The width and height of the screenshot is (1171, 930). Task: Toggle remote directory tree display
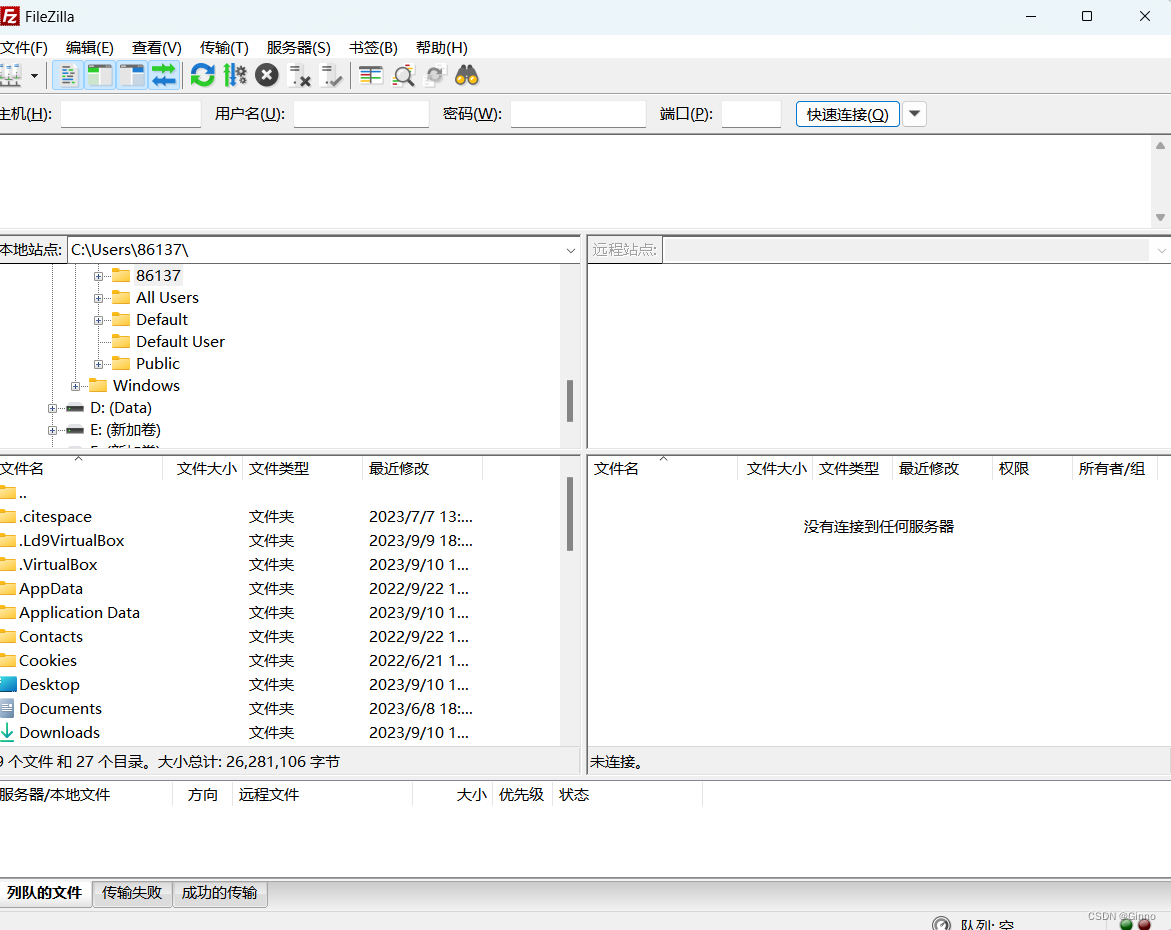point(132,75)
